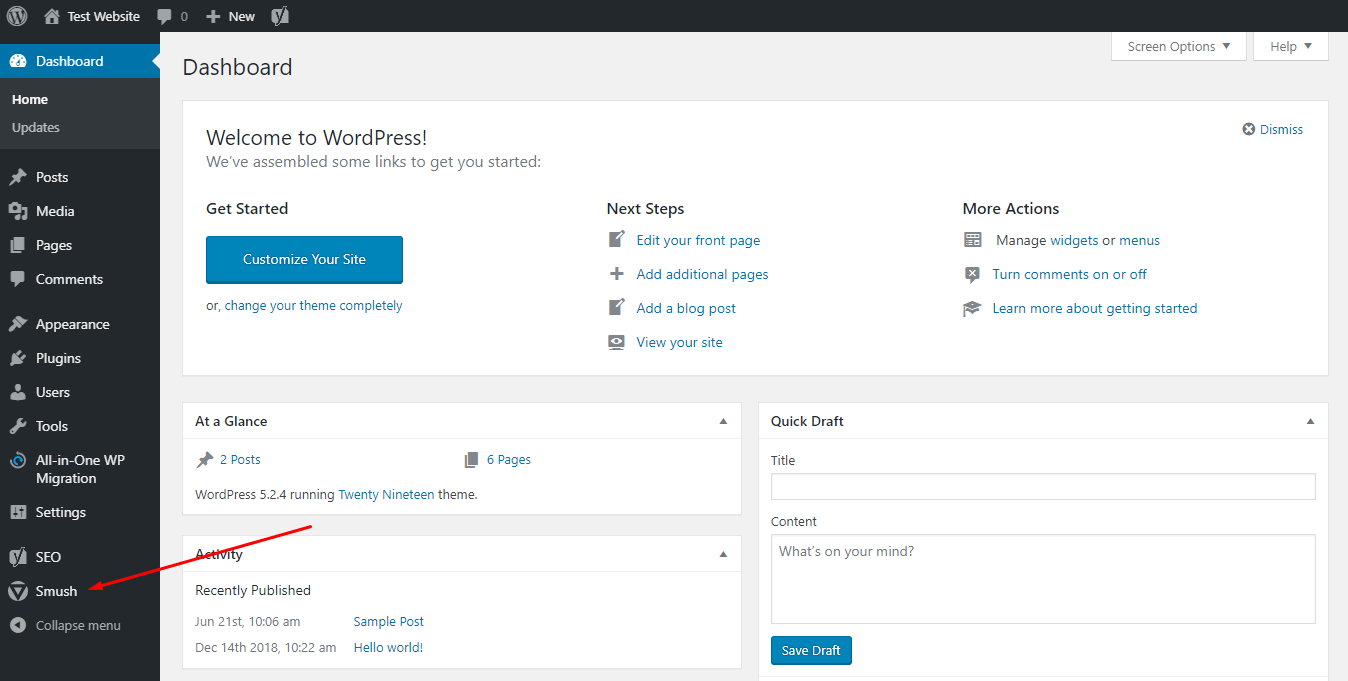Click the WordPress logo in admin bar
The image size is (1348, 681).
pos(17,16)
